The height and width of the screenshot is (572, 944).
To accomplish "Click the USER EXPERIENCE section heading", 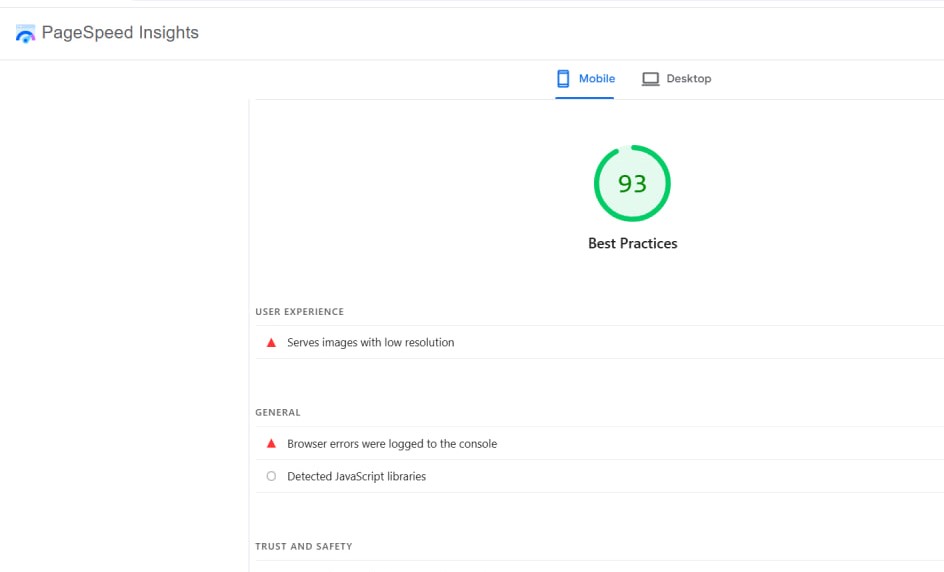I will click(x=299, y=312).
